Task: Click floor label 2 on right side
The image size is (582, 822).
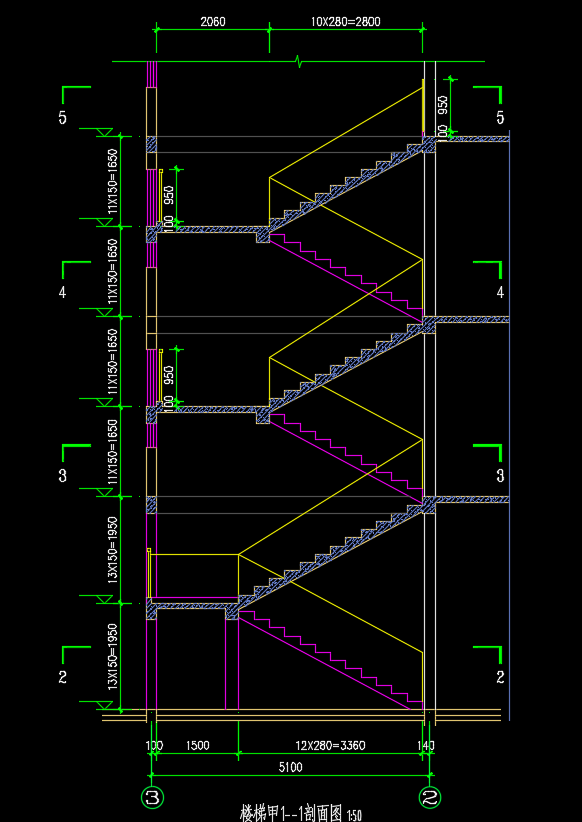Action: [500, 677]
